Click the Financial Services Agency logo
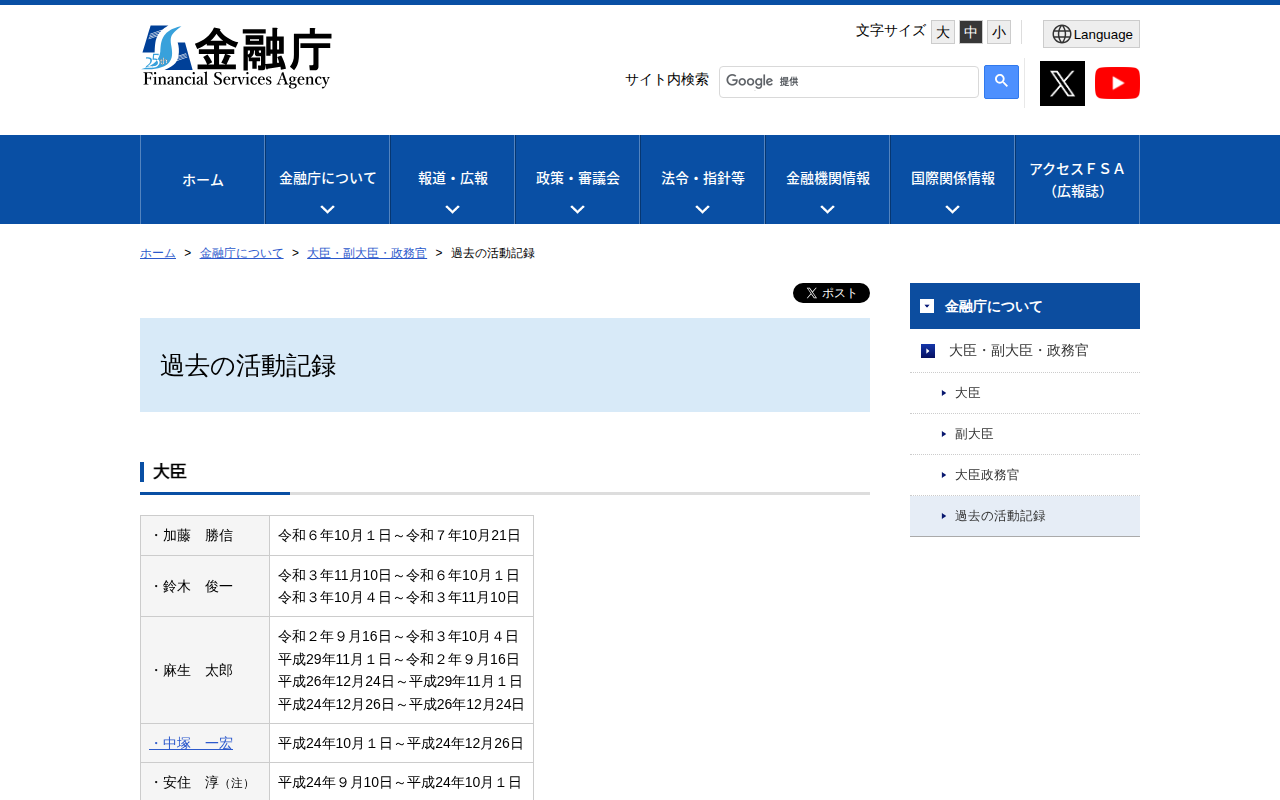The height and width of the screenshot is (800, 1280). pyautogui.click(x=237, y=57)
